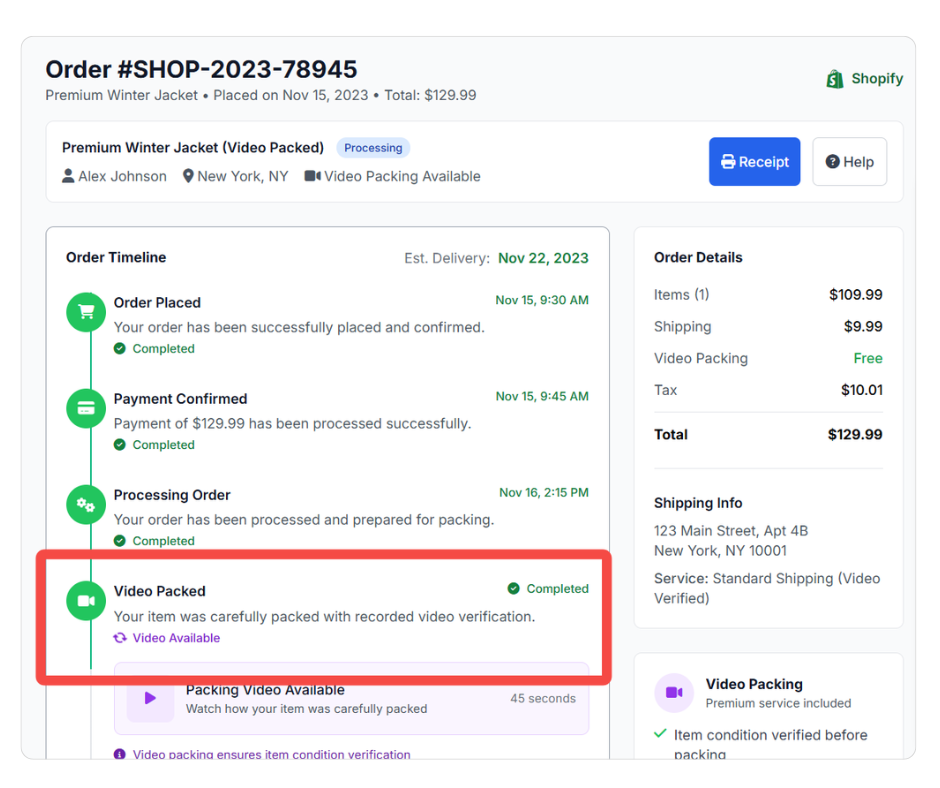Click the Shopify logo icon
940x788 pixels.
pyautogui.click(x=834, y=78)
